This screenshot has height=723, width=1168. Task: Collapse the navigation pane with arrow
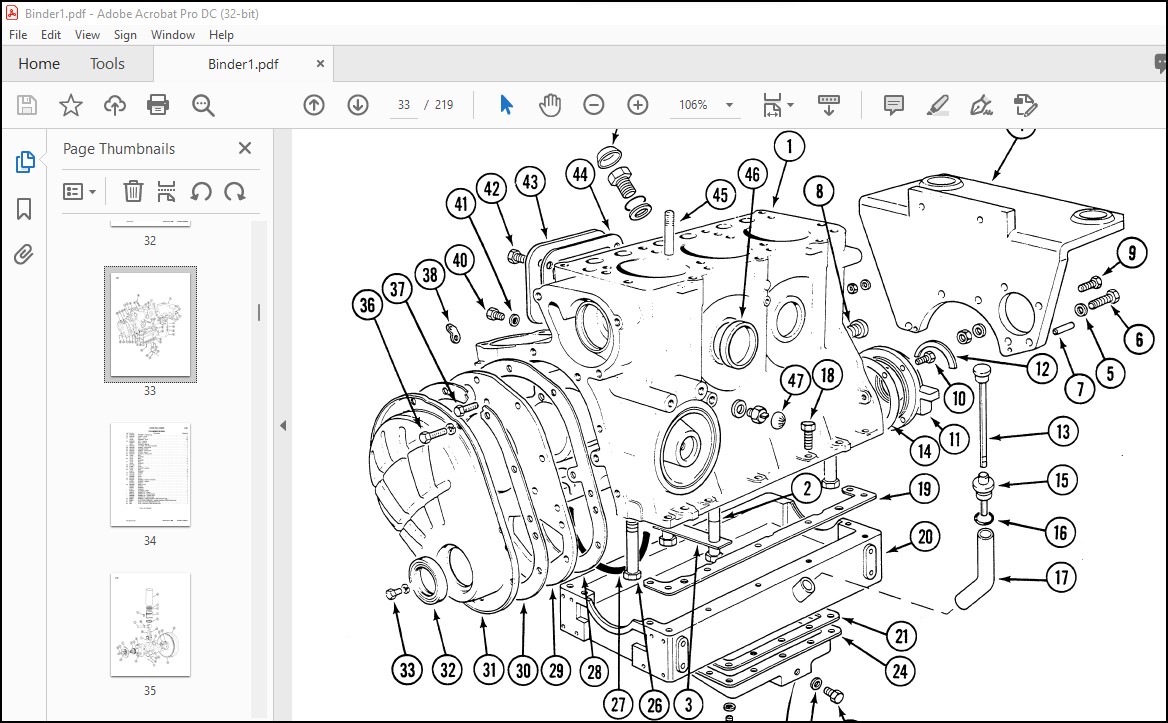click(x=283, y=425)
